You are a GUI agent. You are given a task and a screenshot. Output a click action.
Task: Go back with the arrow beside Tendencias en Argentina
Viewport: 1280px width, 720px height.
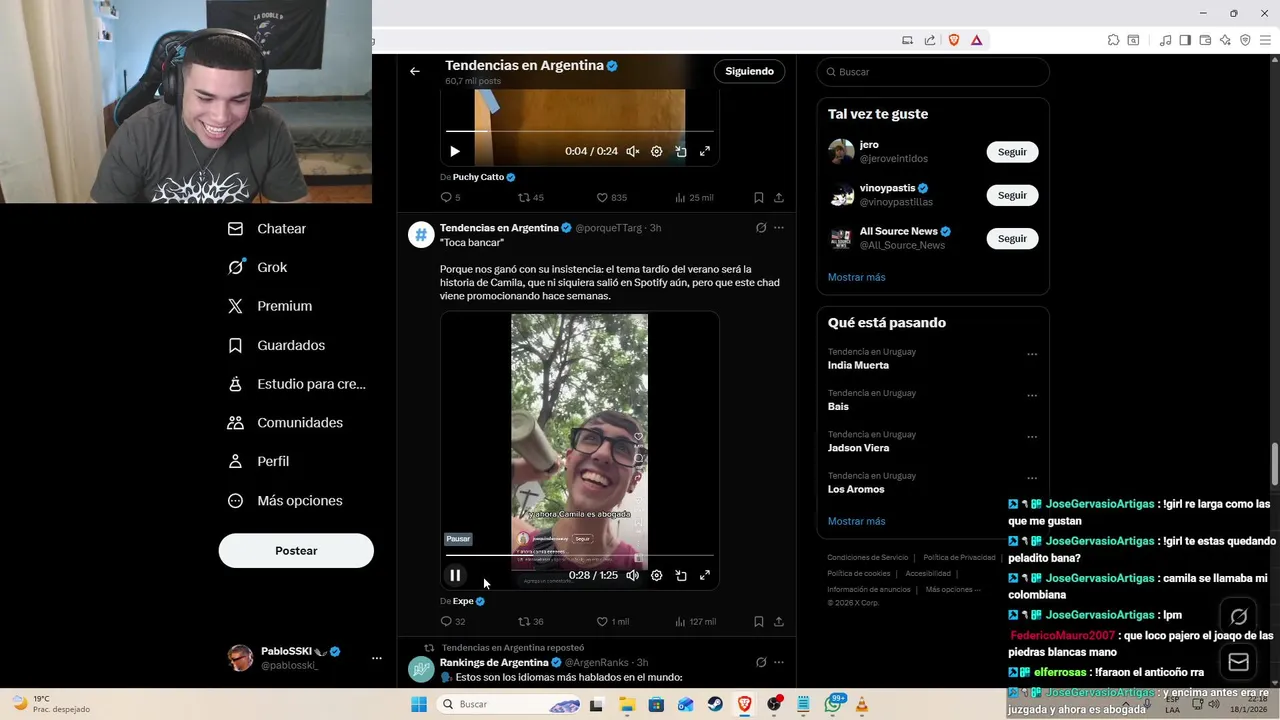[415, 71]
